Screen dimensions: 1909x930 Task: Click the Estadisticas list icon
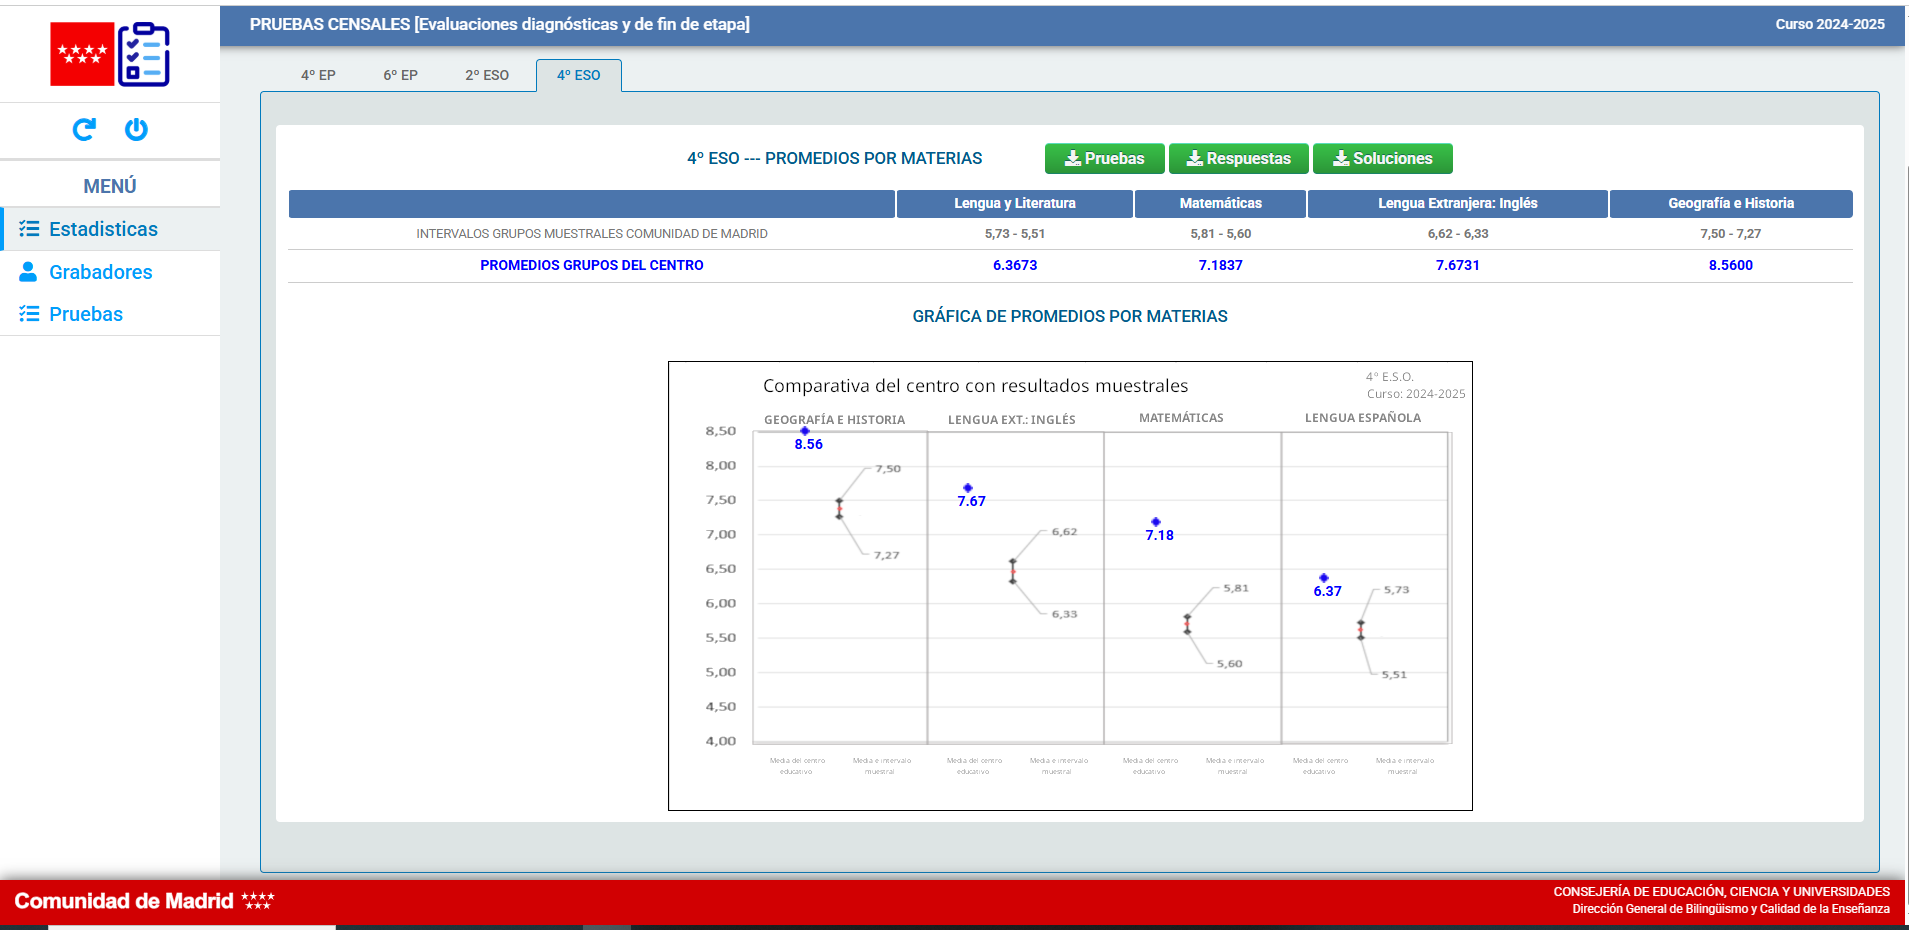point(29,229)
